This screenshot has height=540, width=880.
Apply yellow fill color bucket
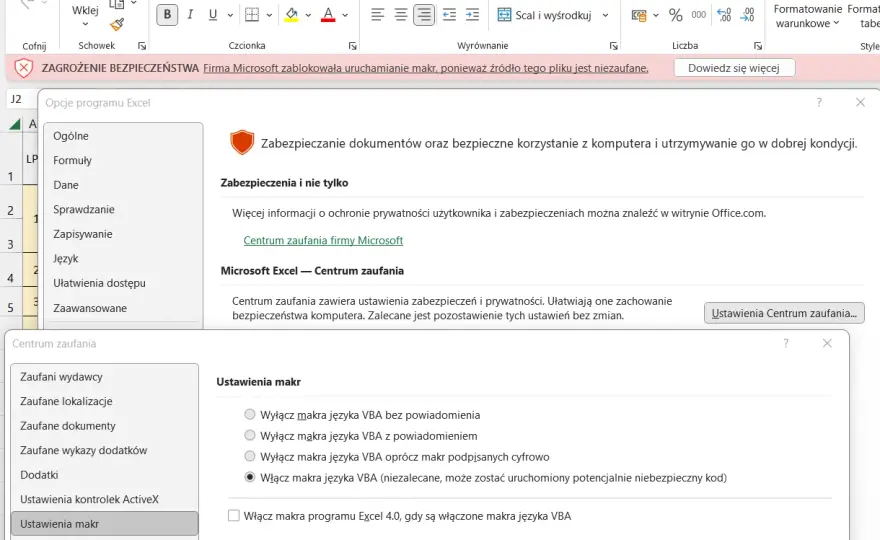291,15
